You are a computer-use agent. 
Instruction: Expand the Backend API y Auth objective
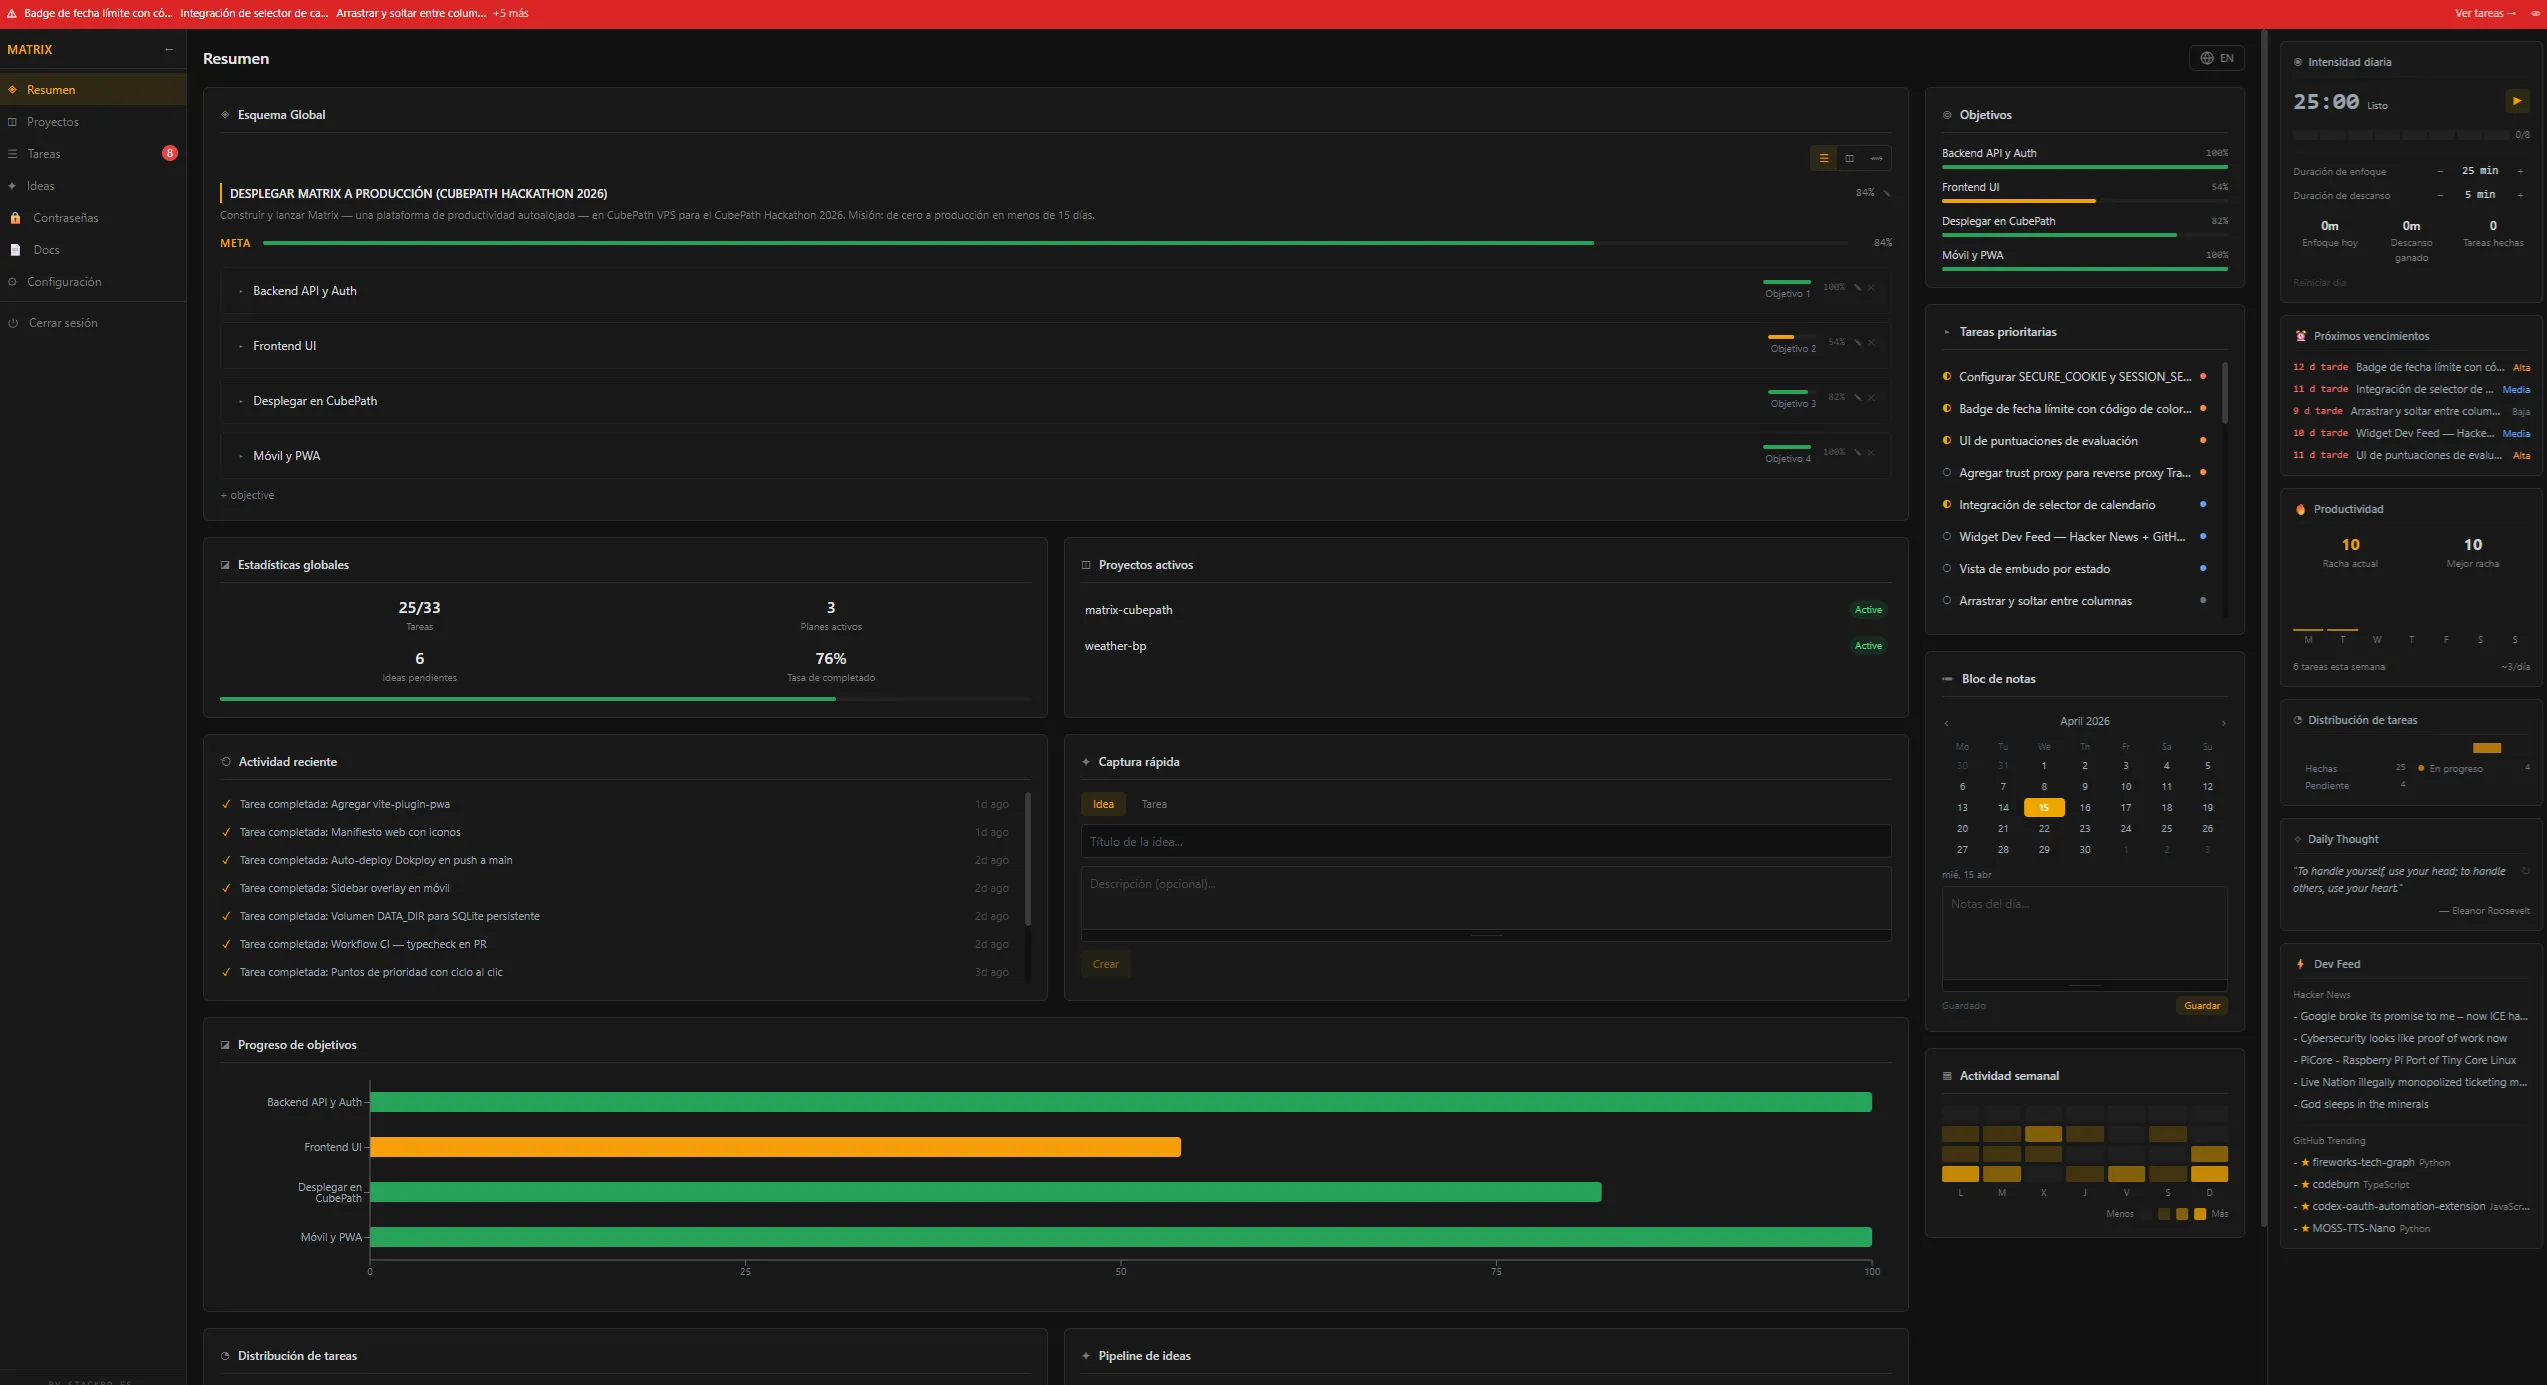(241, 290)
